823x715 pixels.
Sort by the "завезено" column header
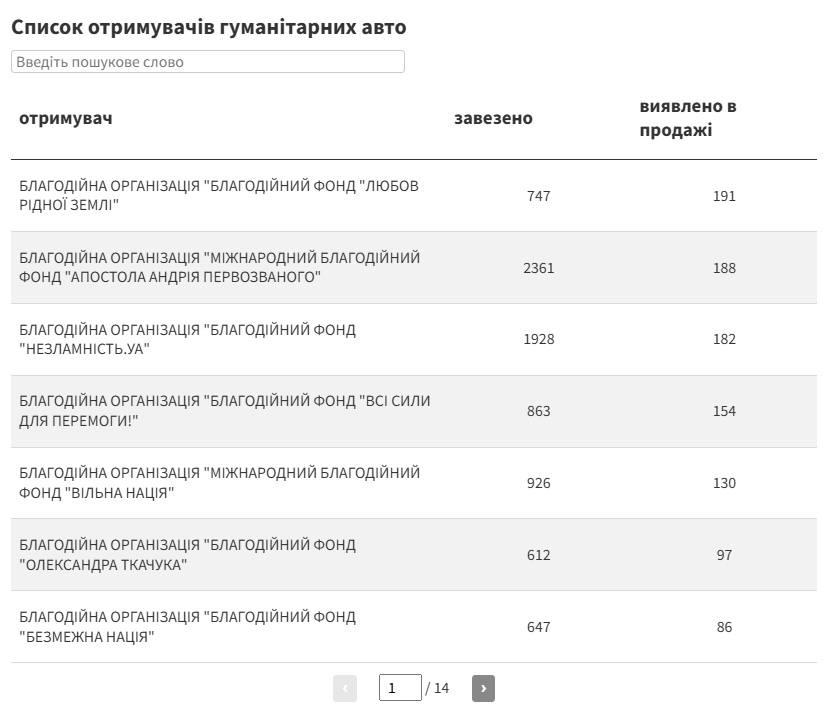[493, 118]
